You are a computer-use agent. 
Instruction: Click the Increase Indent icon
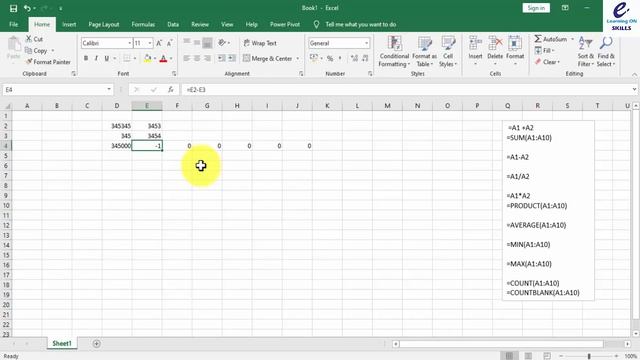click(x=232, y=58)
